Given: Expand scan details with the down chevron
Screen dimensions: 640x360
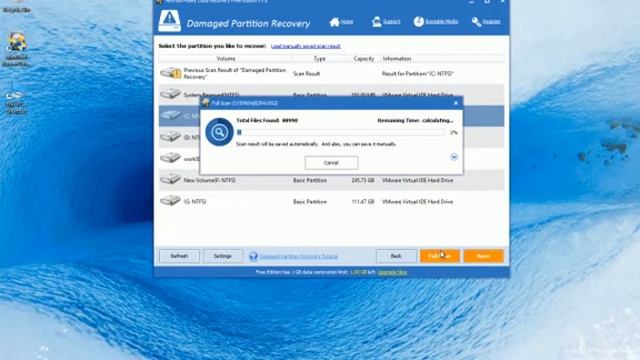Looking at the screenshot, I should click(x=454, y=157).
